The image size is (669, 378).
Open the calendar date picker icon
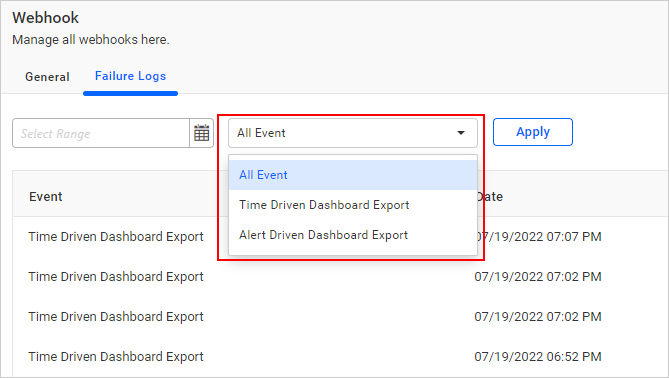coord(201,133)
